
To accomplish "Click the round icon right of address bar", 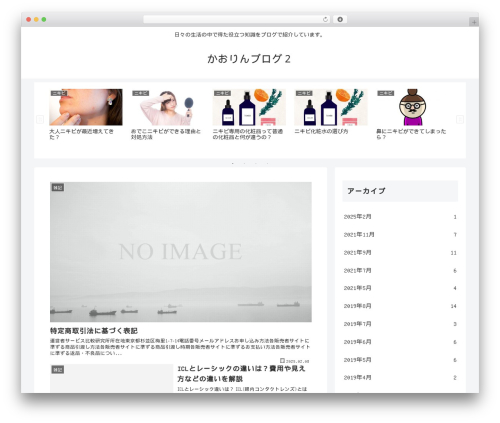I will coord(340,20).
